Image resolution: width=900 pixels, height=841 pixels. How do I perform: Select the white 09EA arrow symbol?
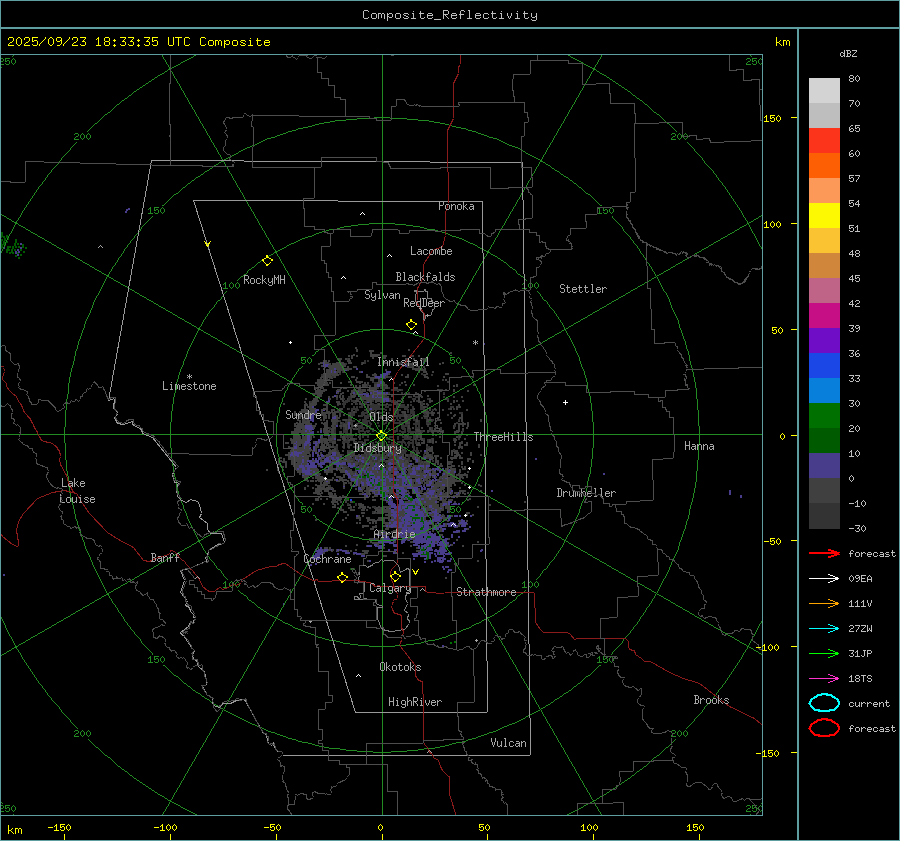tap(824, 578)
